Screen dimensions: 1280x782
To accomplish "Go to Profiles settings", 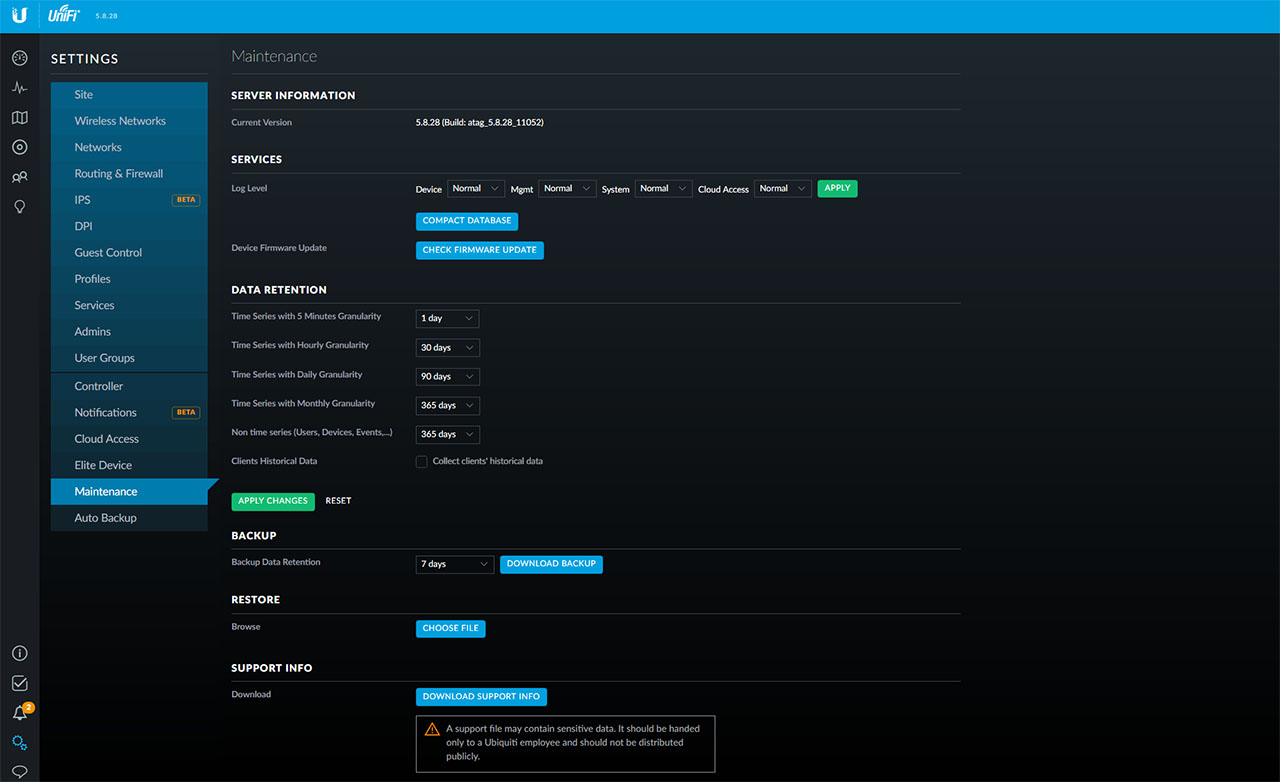I will click(129, 279).
